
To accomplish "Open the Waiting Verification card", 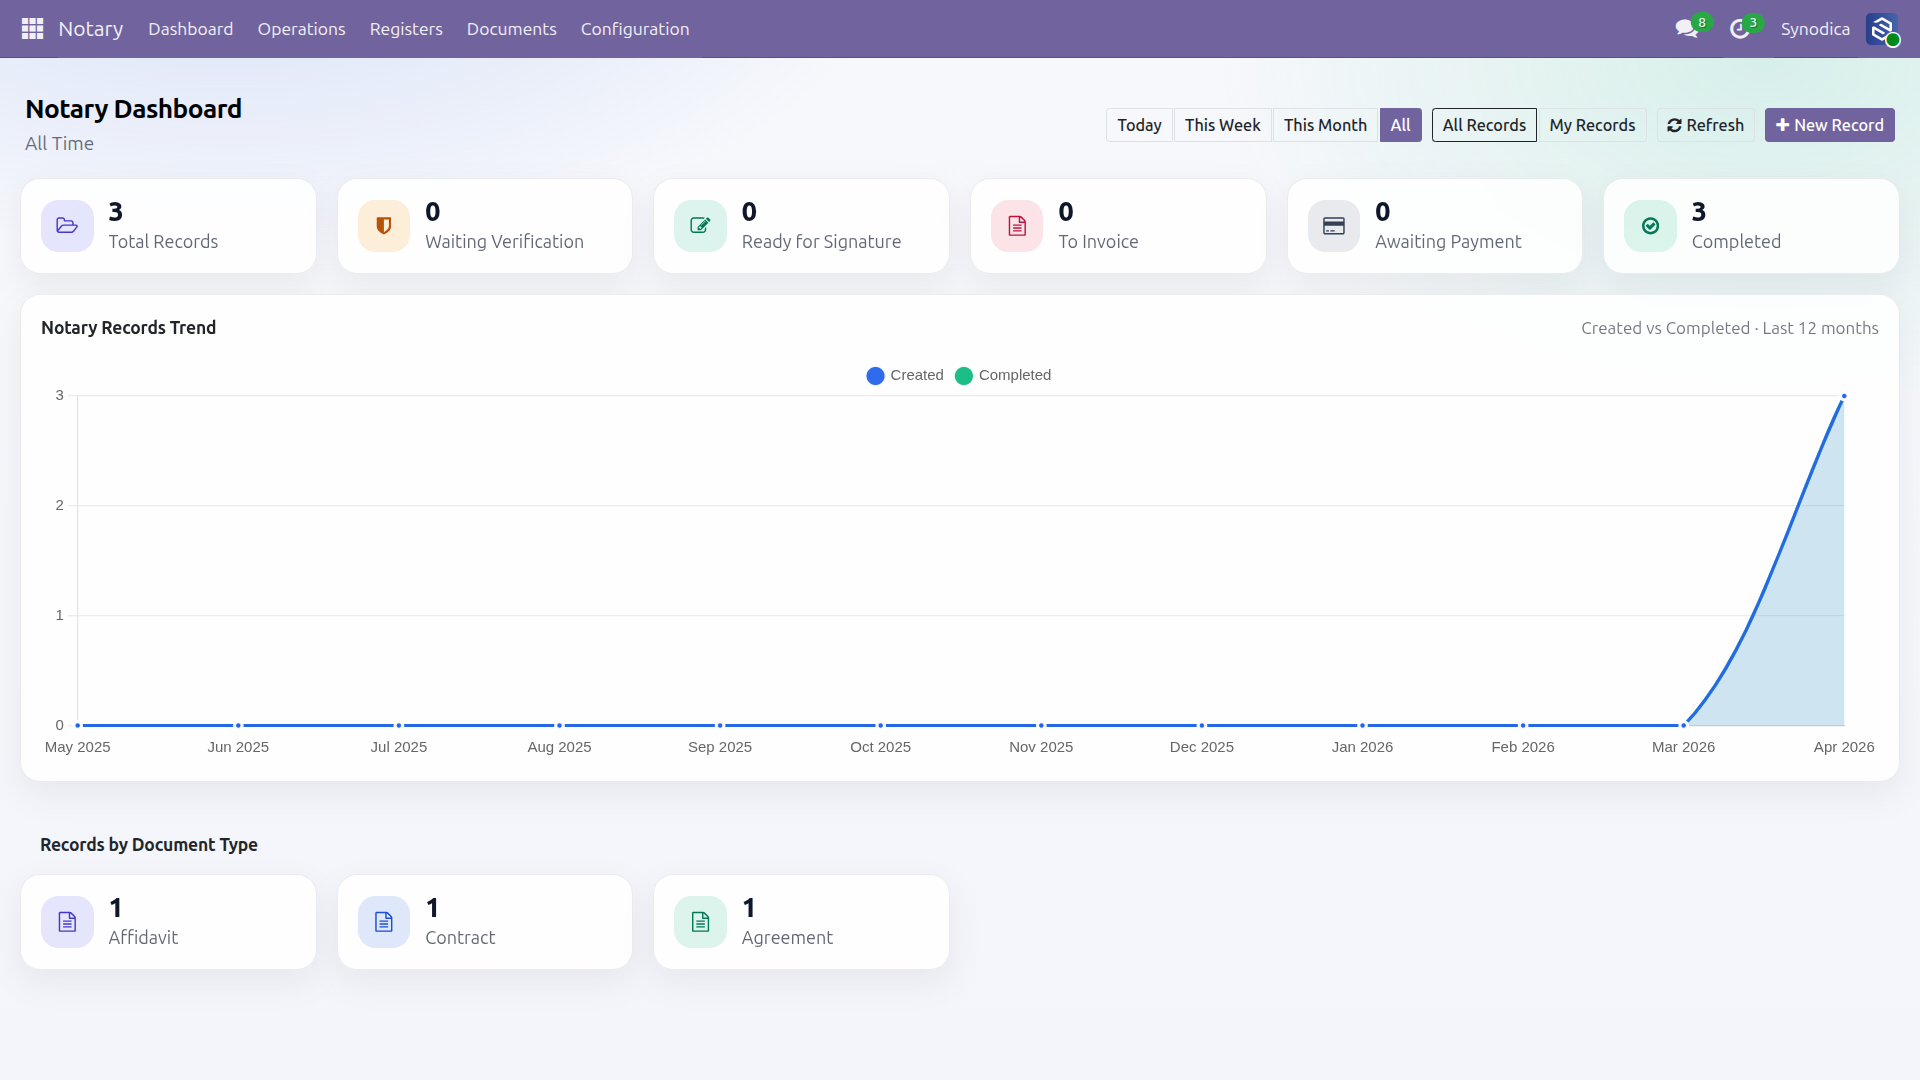I will pyautogui.click(x=485, y=226).
